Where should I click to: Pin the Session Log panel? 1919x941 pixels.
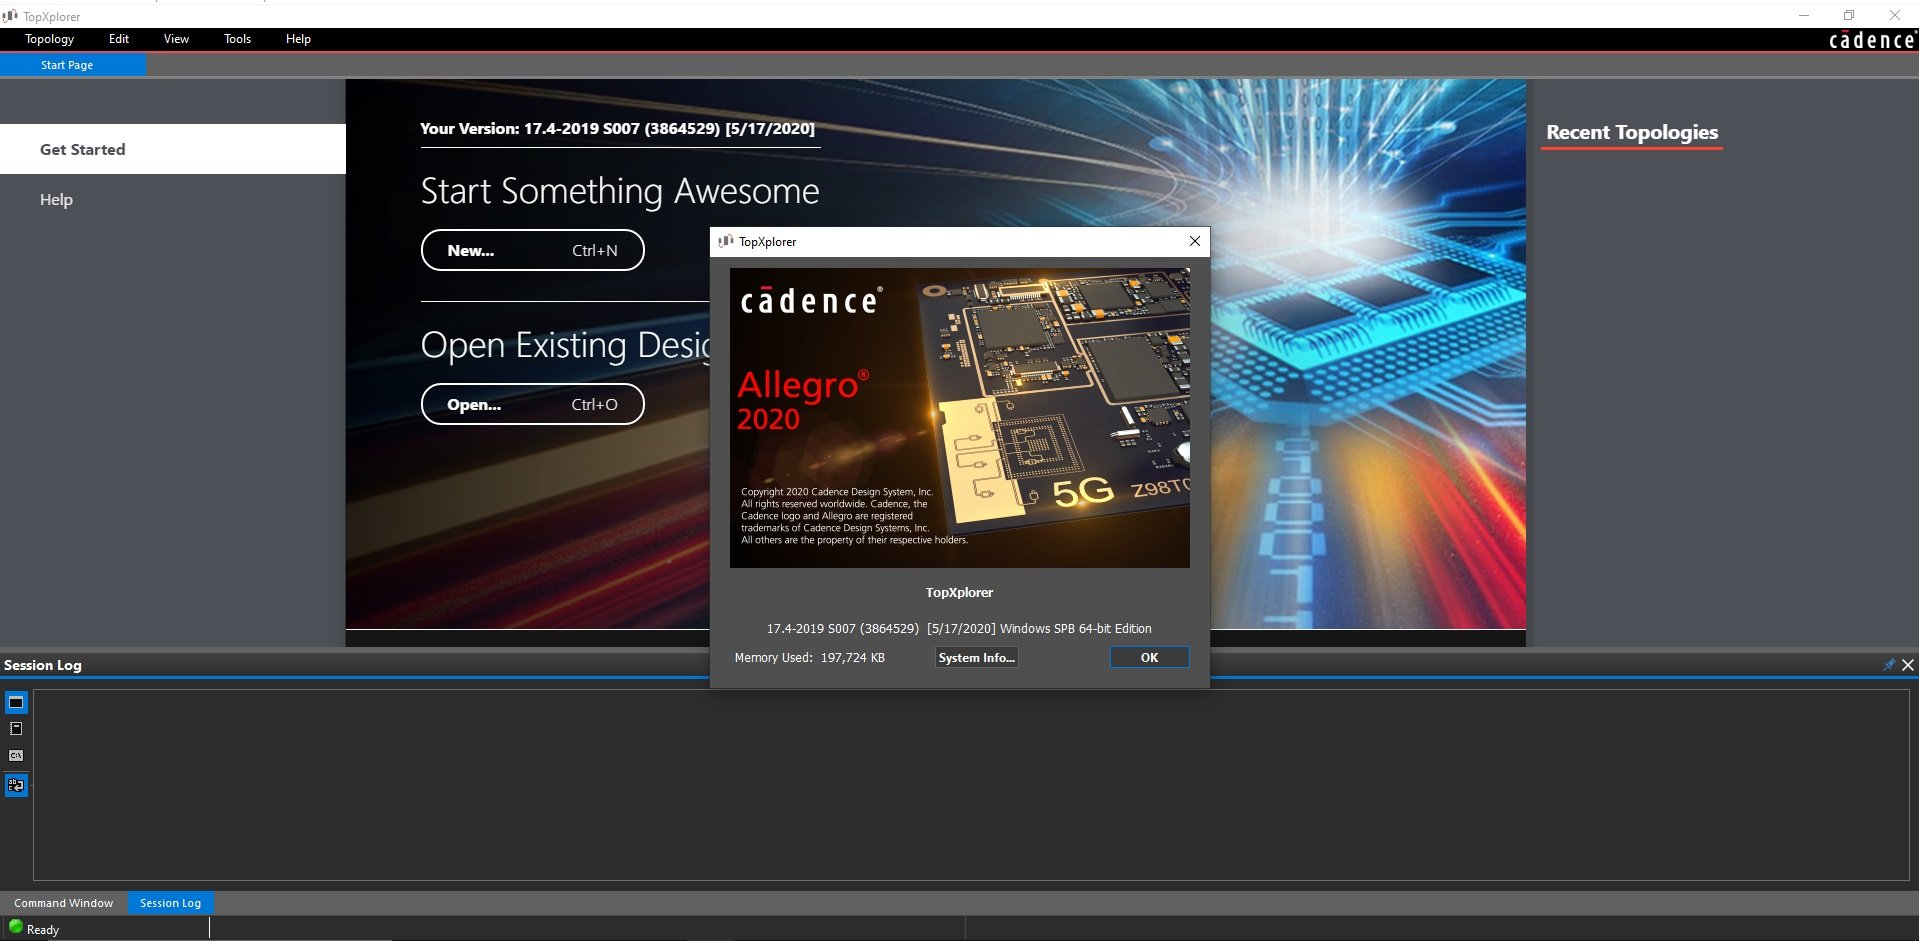pos(1888,665)
